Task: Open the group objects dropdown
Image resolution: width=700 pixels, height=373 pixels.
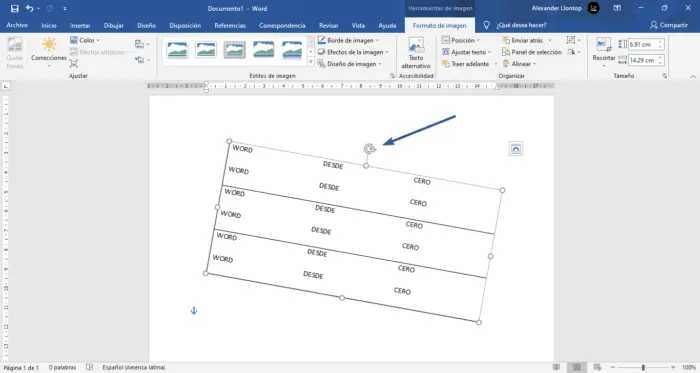Action: (x=573, y=40)
